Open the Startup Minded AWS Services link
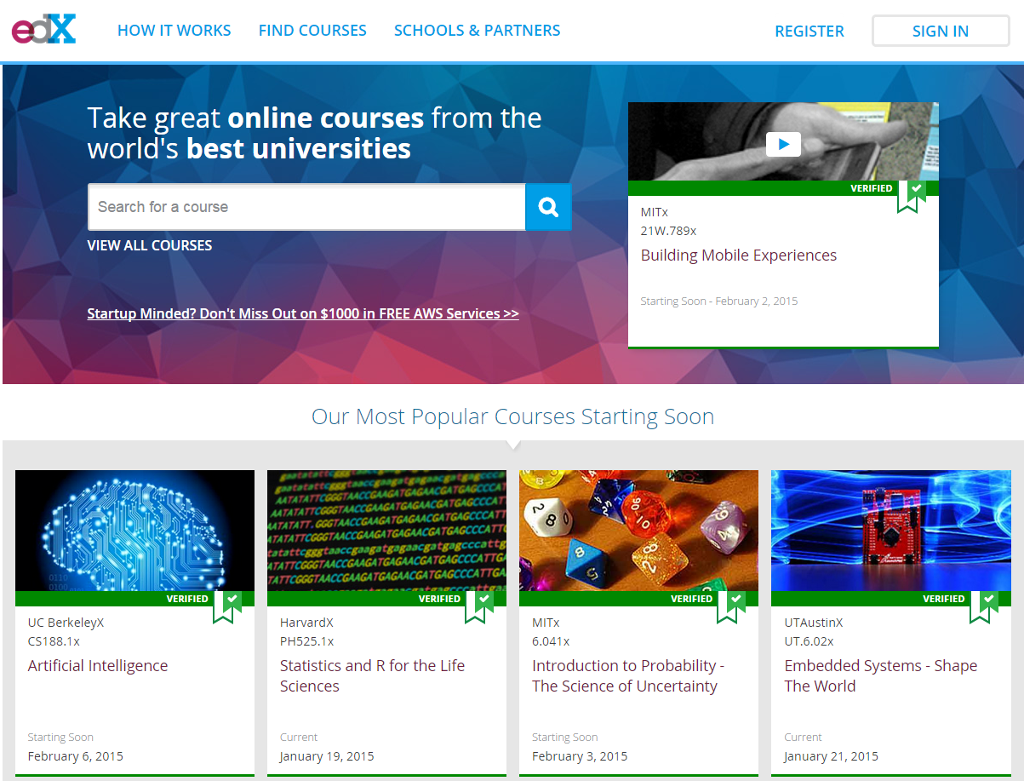 [x=303, y=313]
